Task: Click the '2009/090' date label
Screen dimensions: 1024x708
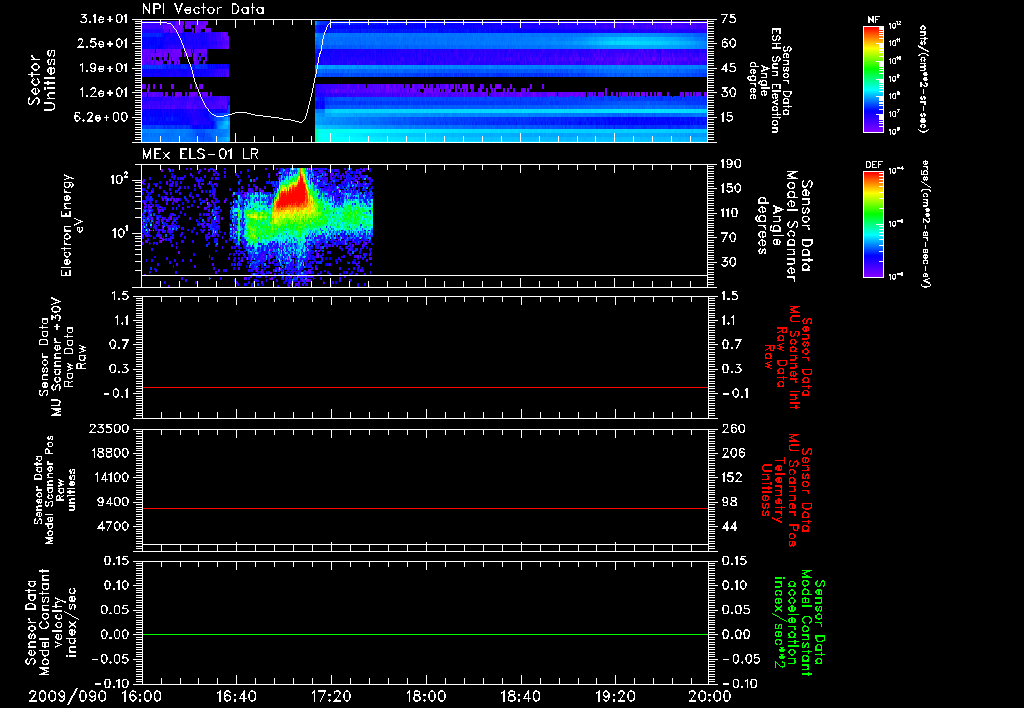Action: pos(67,696)
